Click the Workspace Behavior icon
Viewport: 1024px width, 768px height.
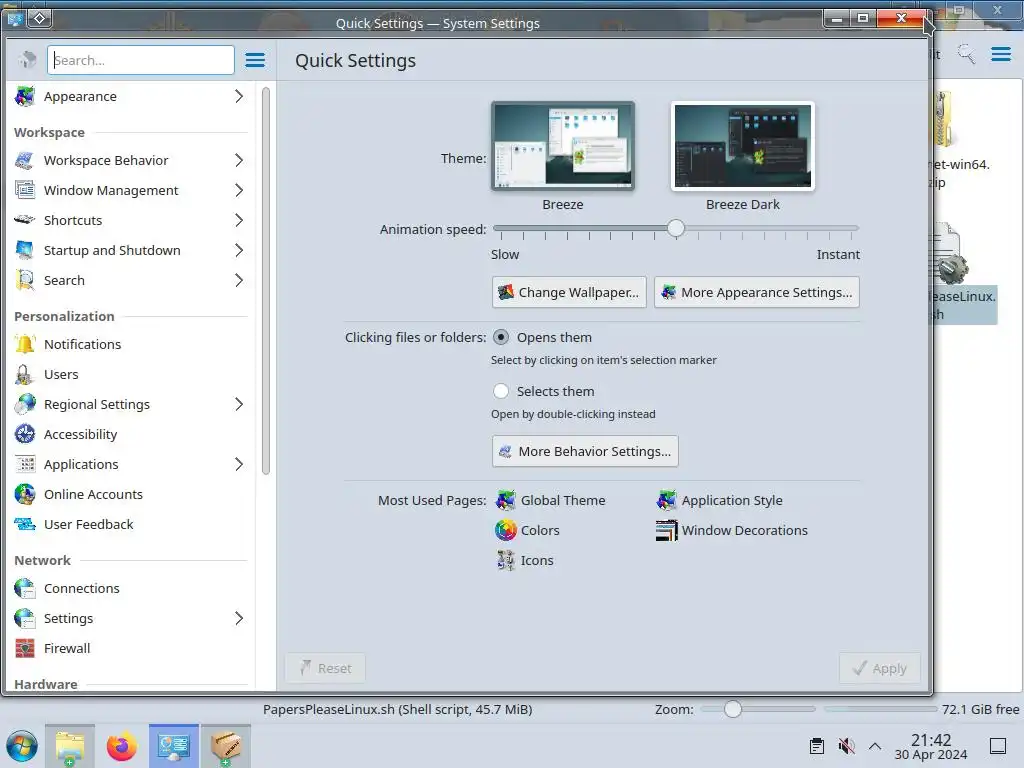click(25, 160)
